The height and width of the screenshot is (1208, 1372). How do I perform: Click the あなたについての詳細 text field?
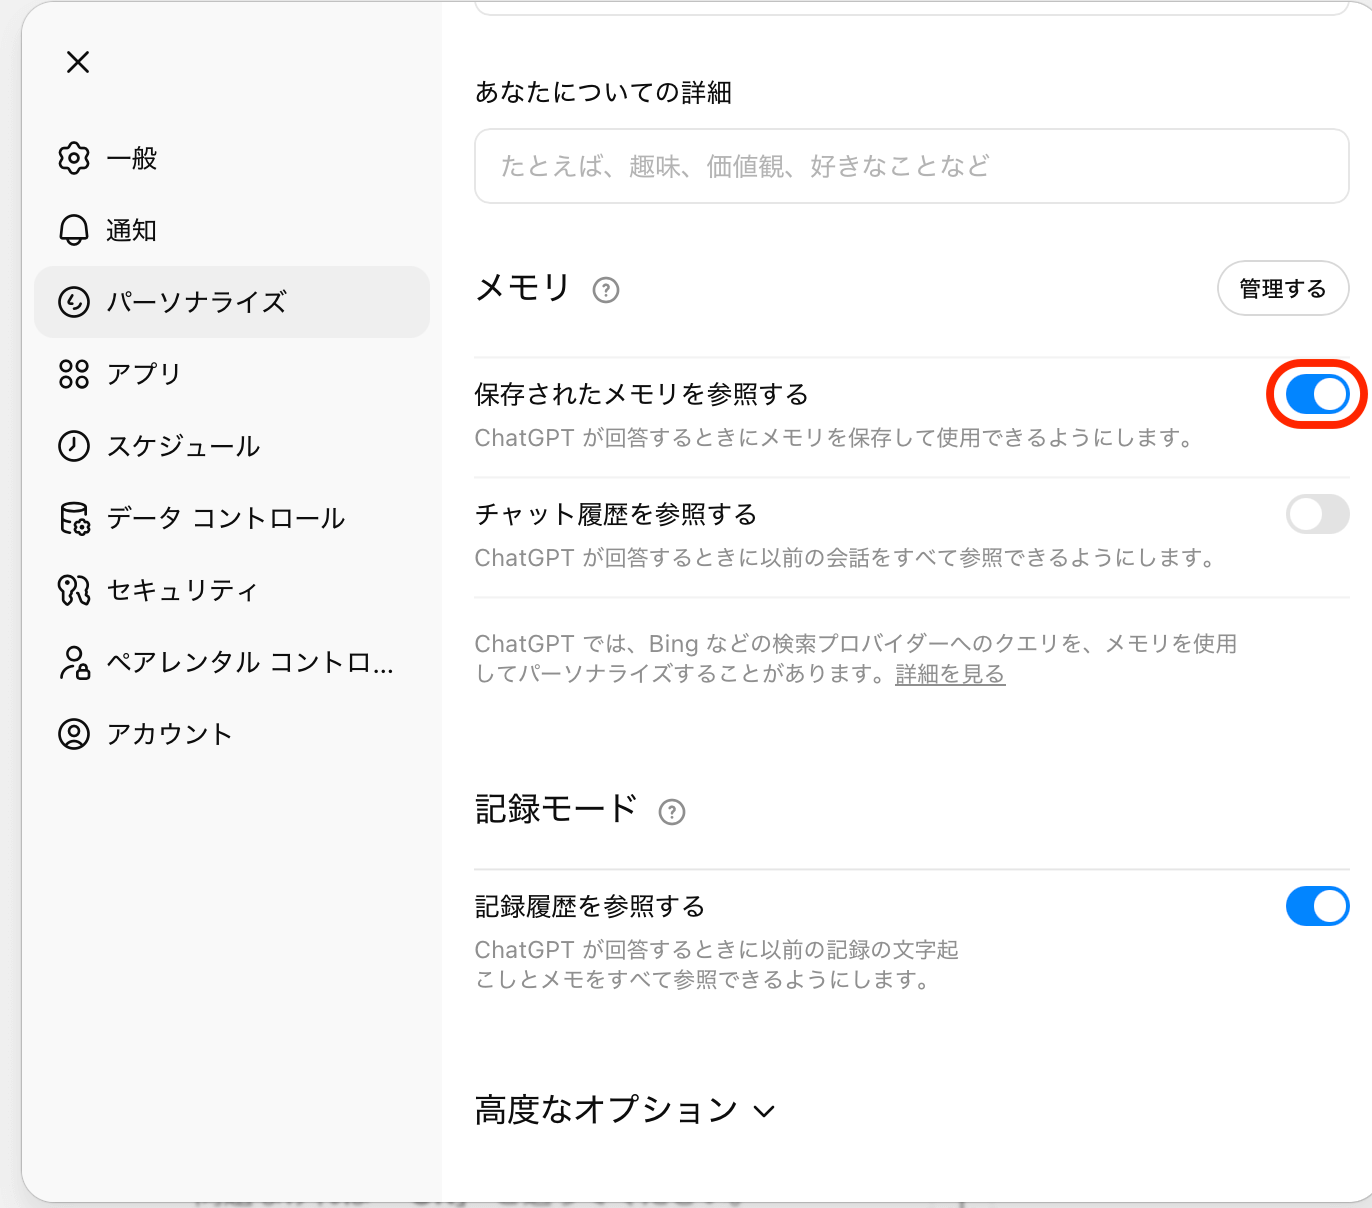(x=911, y=166)
